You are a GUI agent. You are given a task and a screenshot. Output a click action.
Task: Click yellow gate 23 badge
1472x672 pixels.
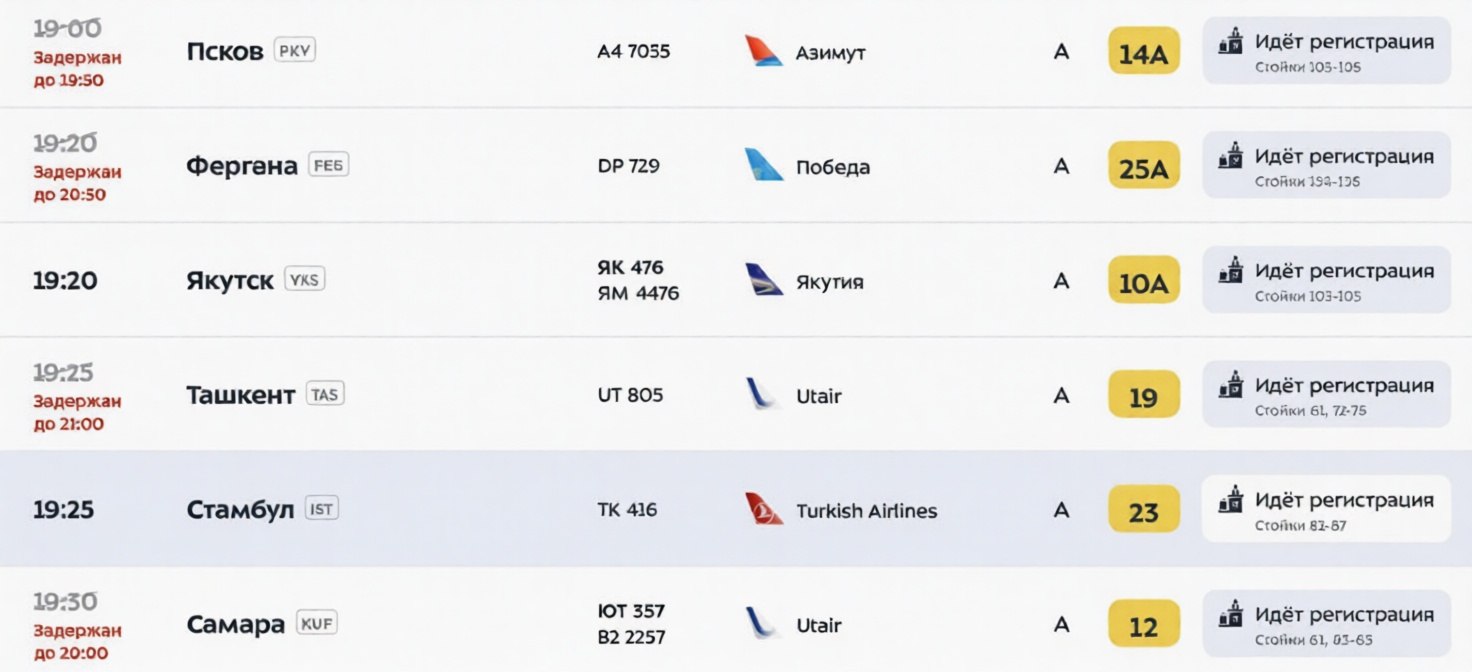(x=1143, y=511)
